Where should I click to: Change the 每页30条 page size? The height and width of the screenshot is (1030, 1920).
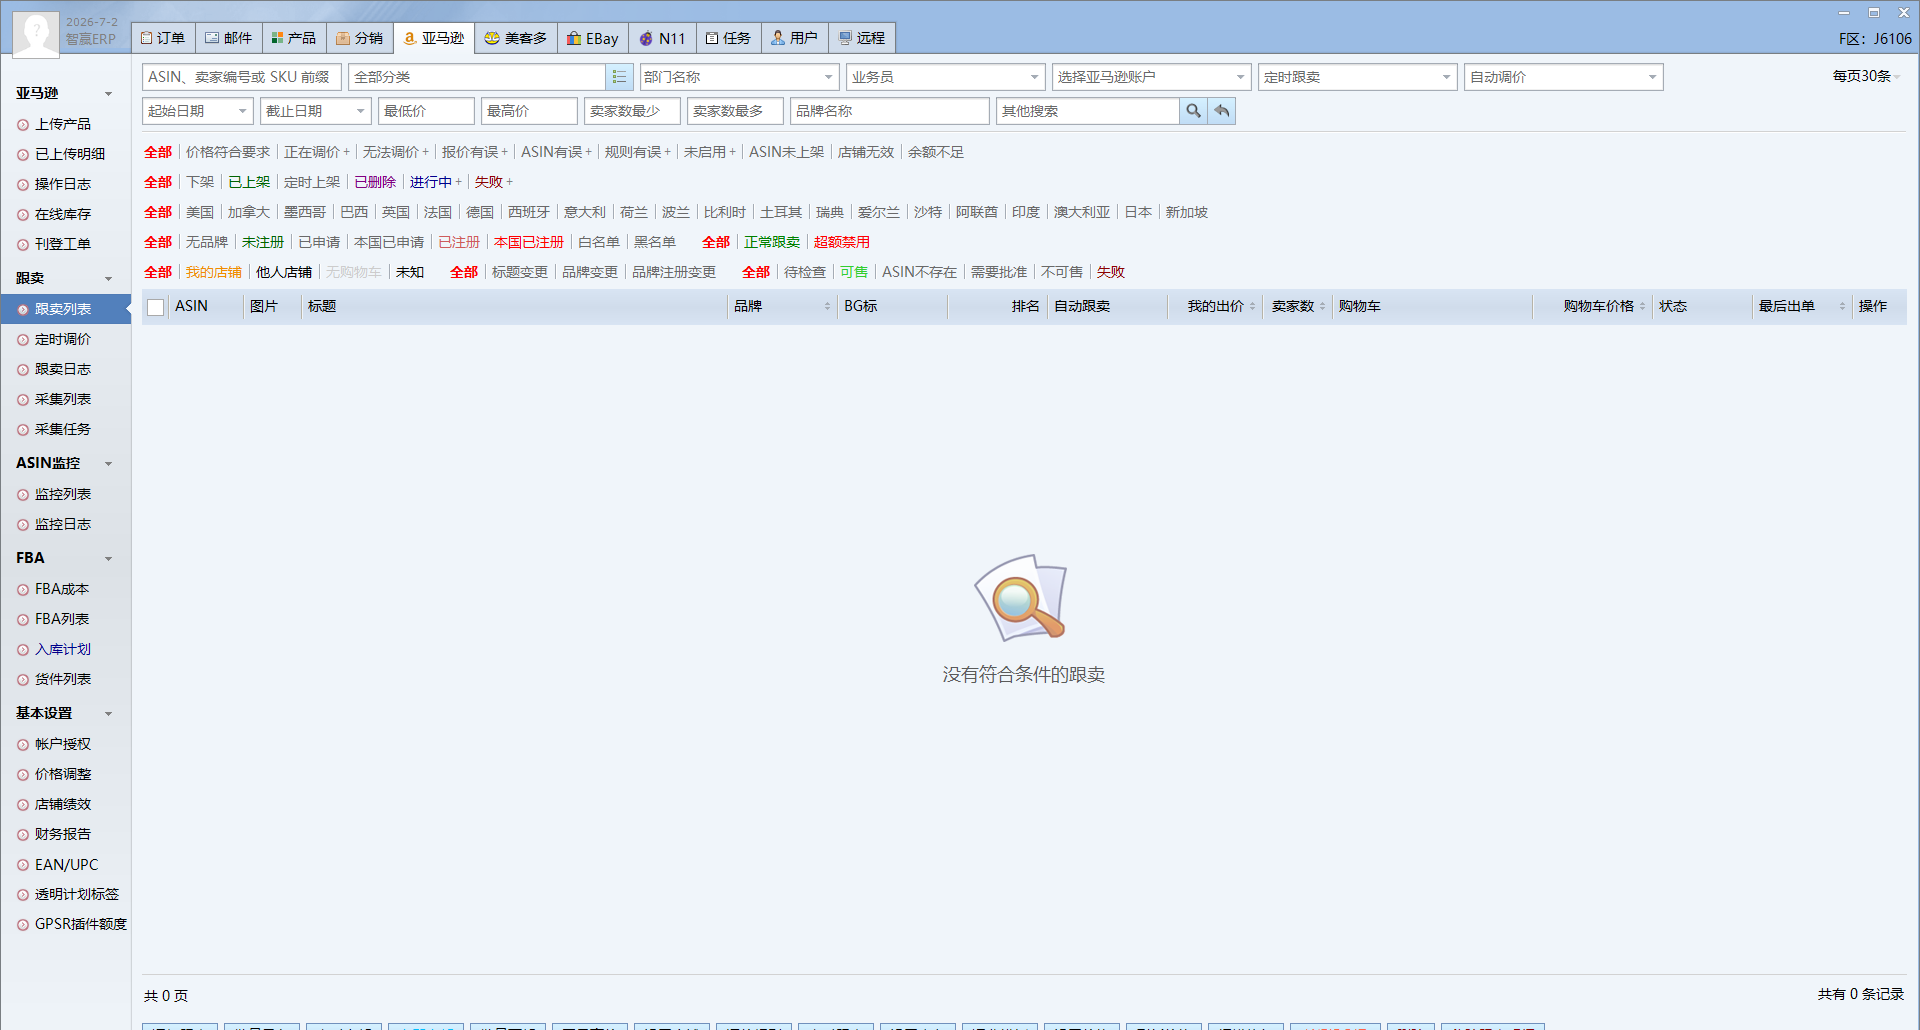[x=1866, y=76]
